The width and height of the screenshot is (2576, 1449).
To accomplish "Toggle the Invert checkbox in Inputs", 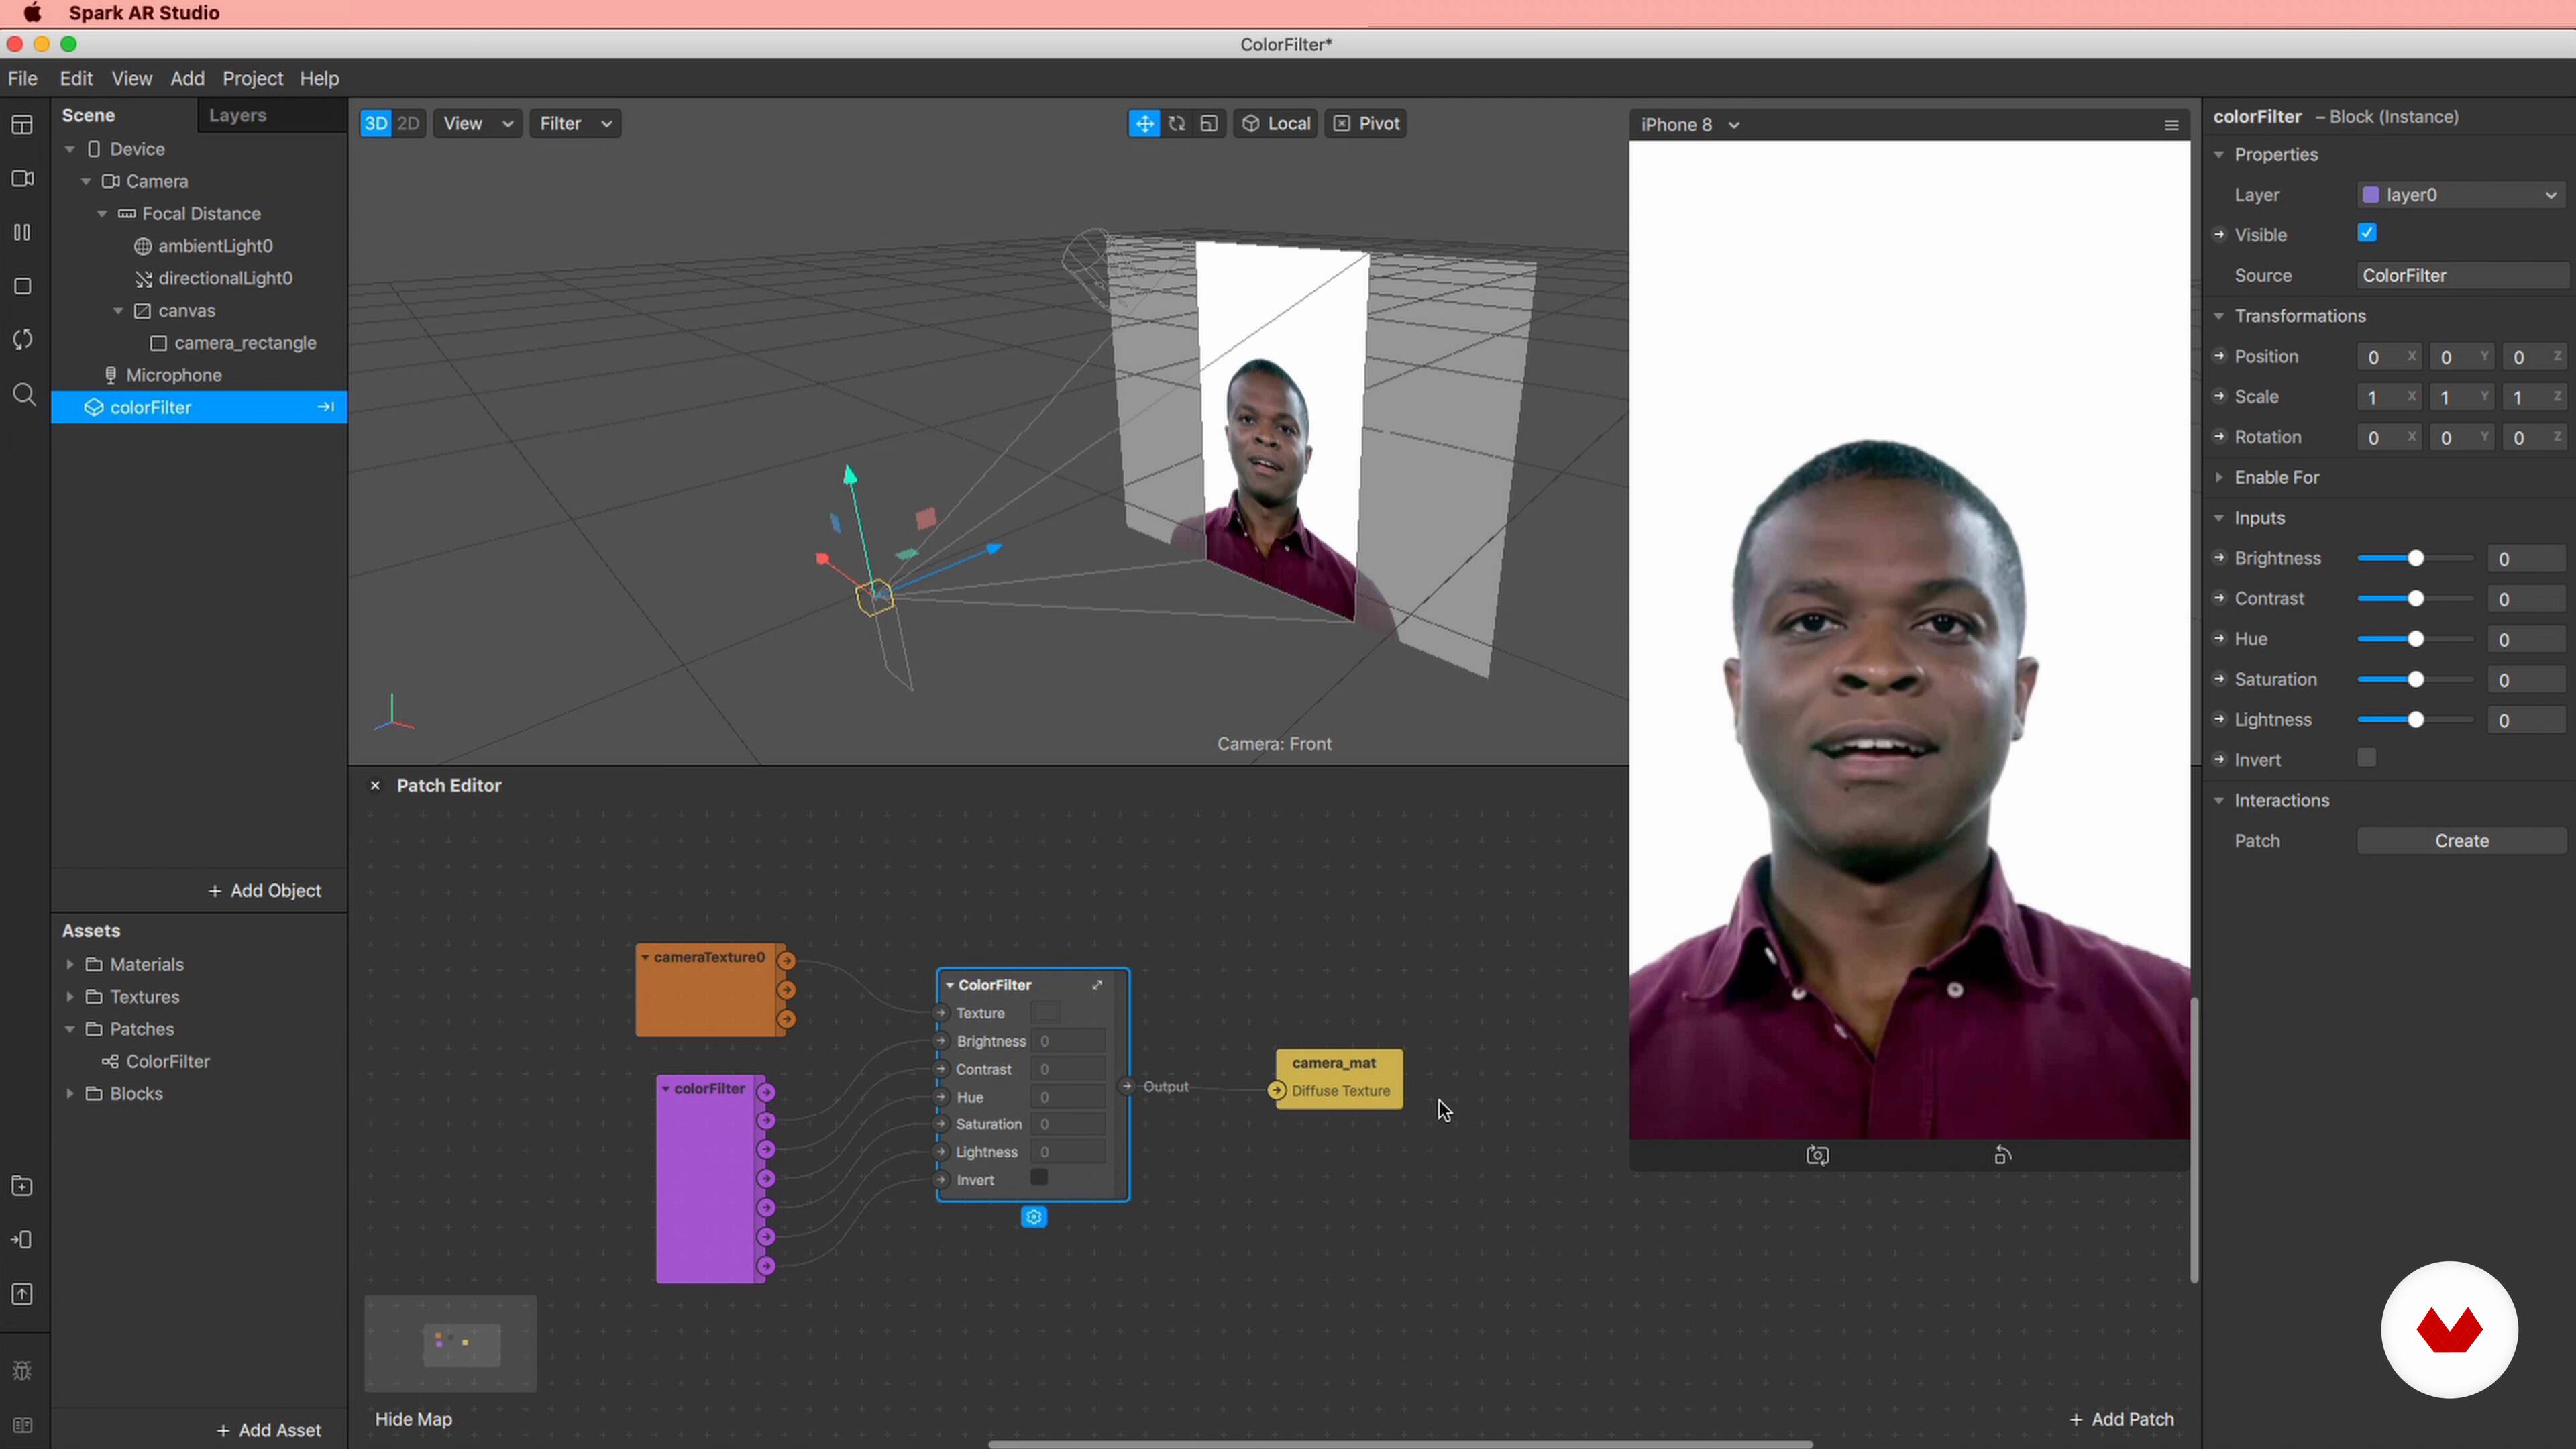I will [x=2367, y=758].
